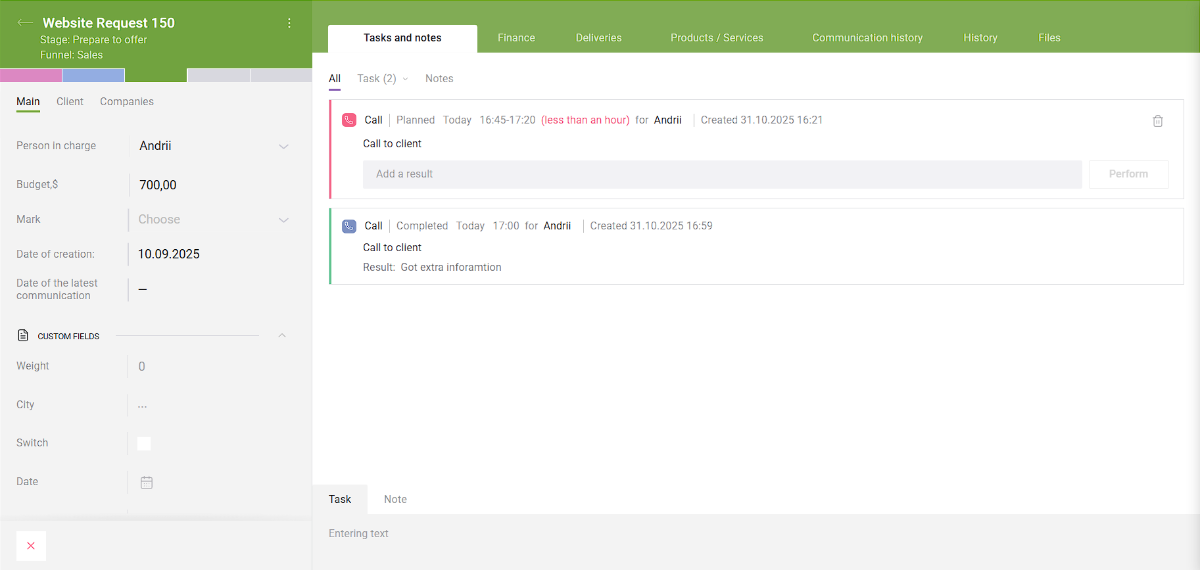Viewport: 1200px width, 570px height.
Task: Select the pink funnel stage segment
Action: pos(31,75)
